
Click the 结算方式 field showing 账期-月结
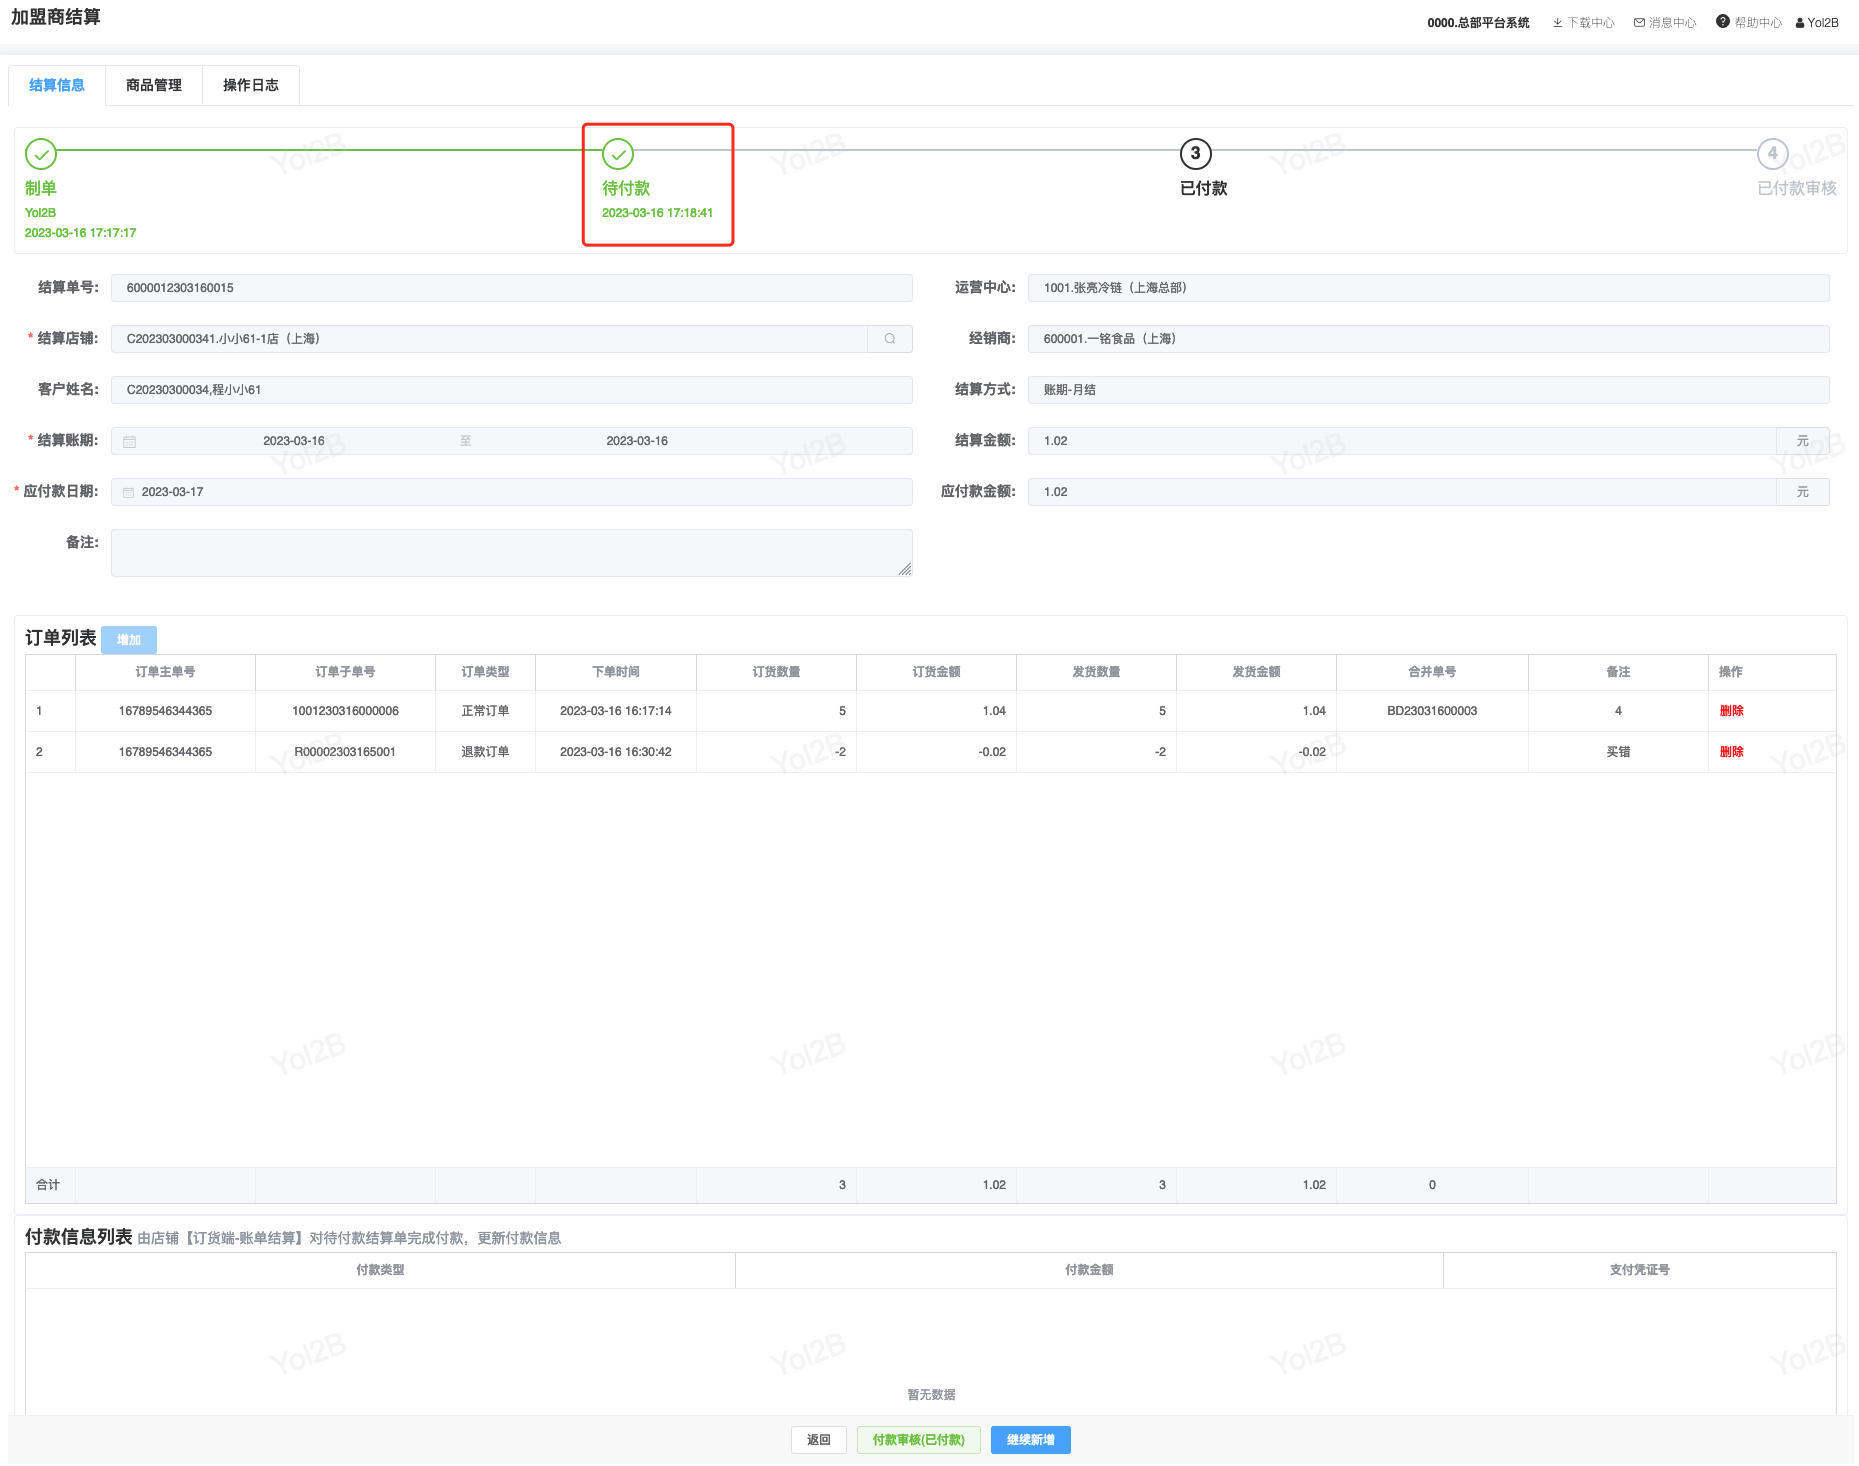(1428, 390)
